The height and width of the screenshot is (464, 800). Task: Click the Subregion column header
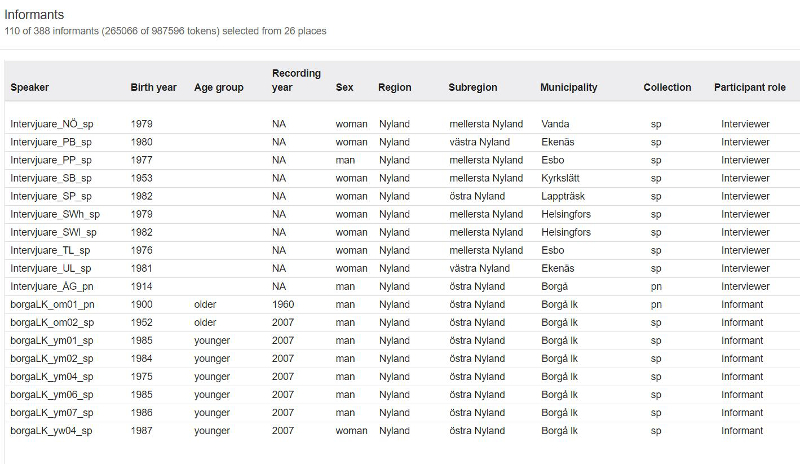point(472,88)
